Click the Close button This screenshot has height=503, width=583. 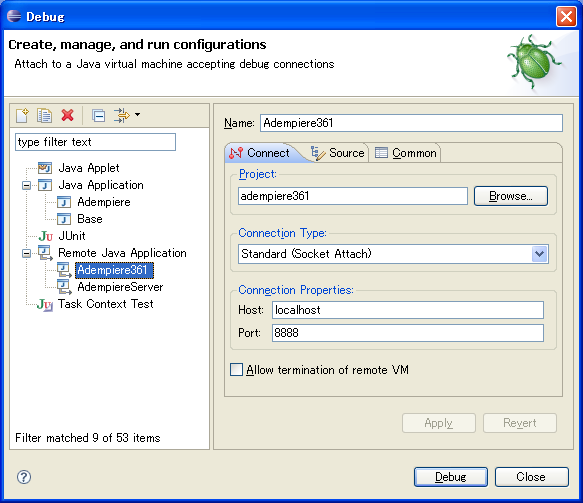tap(532, 477)
